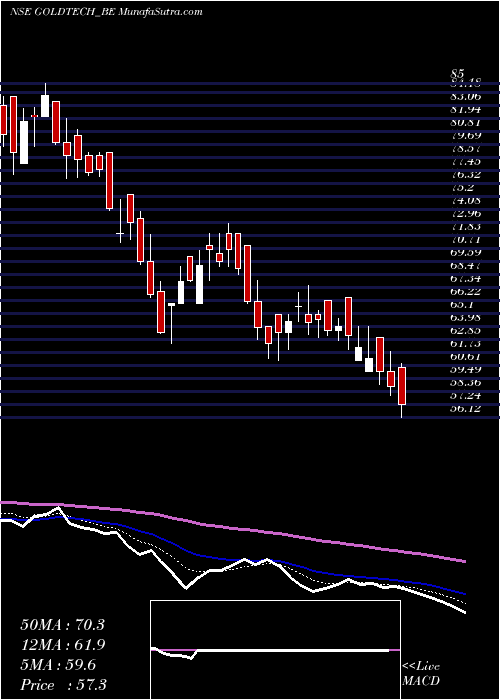Click the 69.59 price axis label
This screenshot has height=700, width=500.
tap(466, 253)
